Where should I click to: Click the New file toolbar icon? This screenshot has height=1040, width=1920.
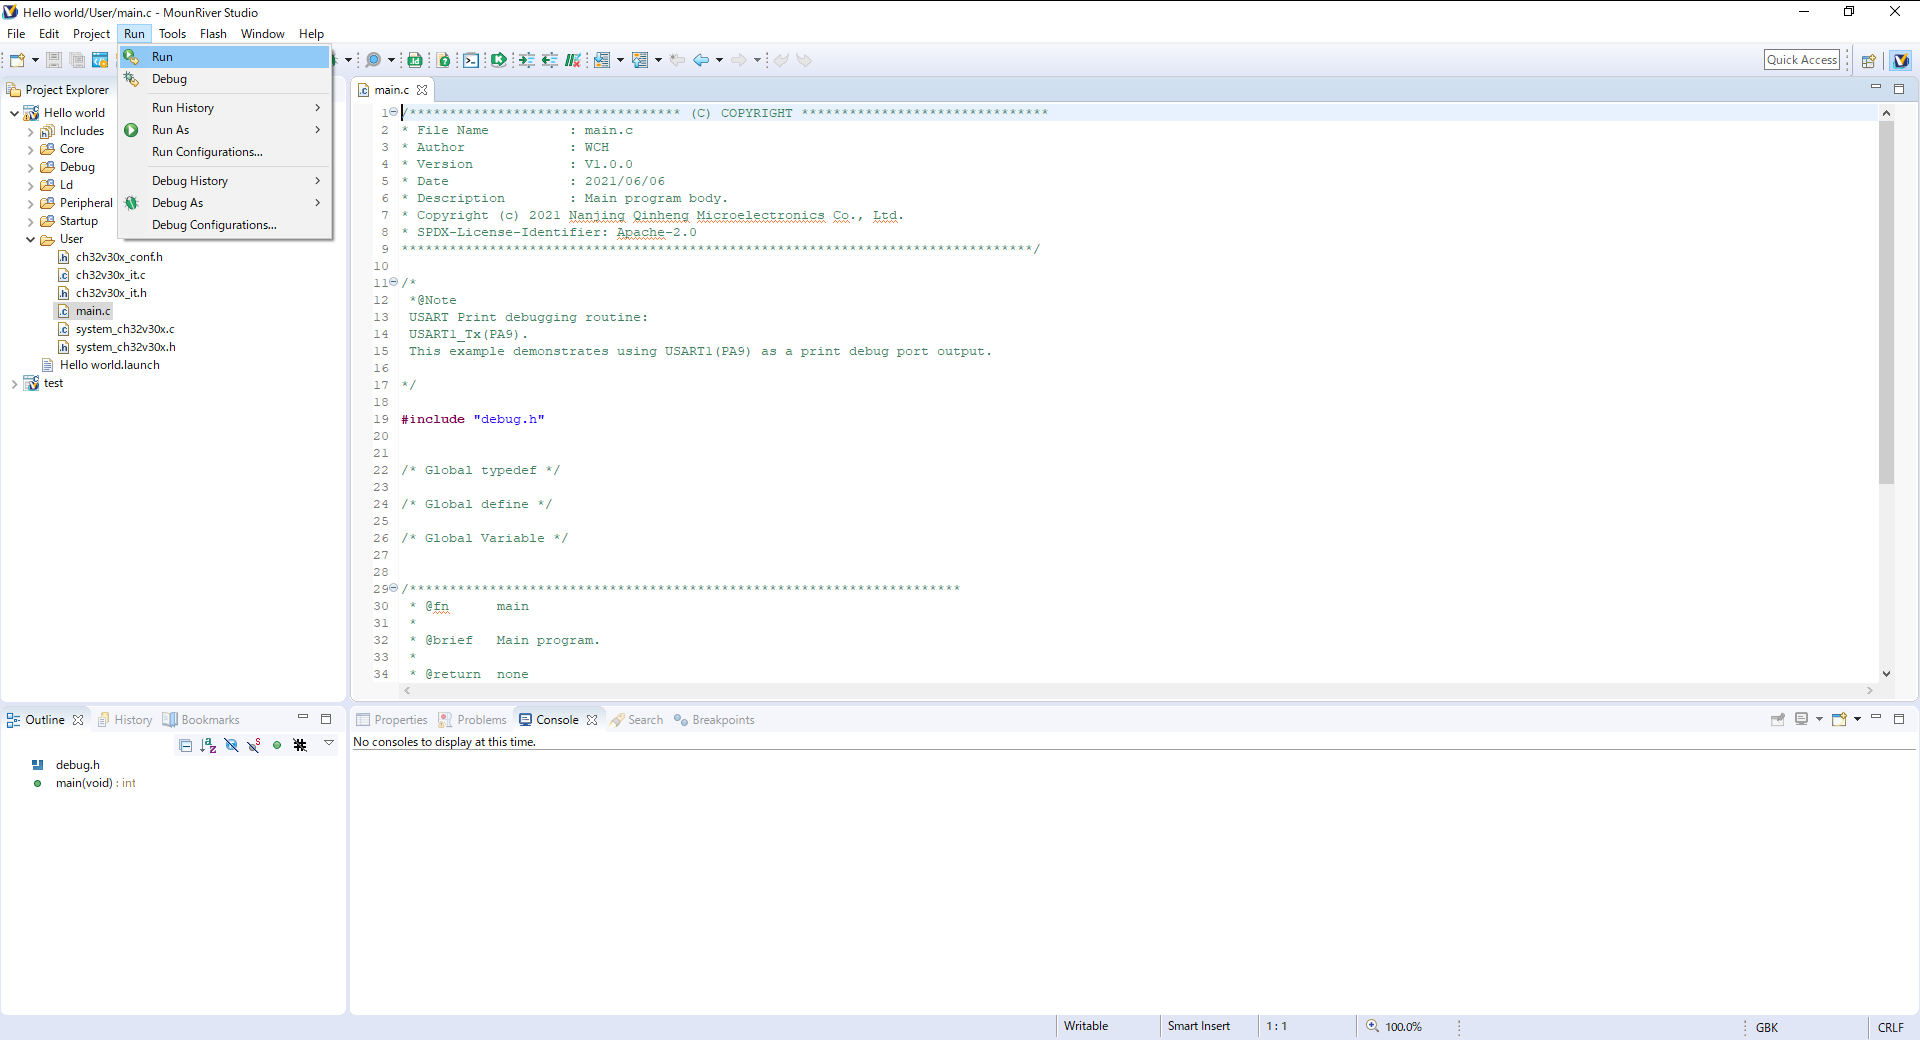pos(17,60)
